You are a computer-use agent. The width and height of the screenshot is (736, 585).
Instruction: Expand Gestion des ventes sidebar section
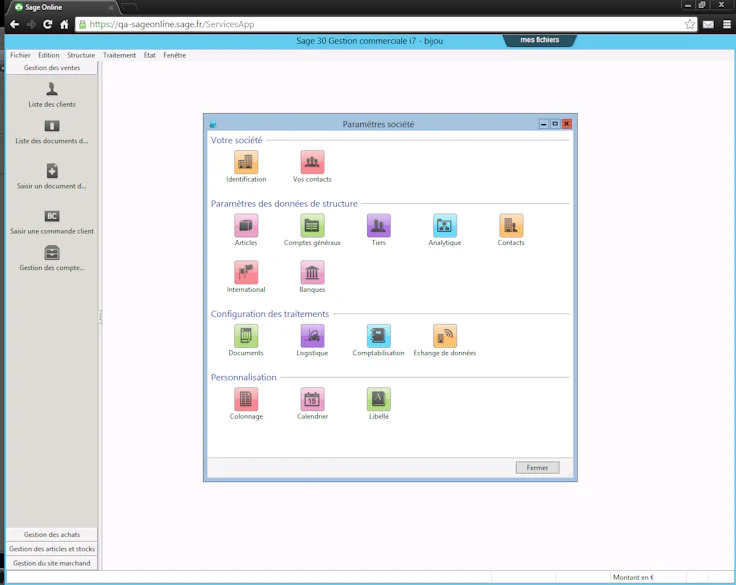tap(52, 68)
